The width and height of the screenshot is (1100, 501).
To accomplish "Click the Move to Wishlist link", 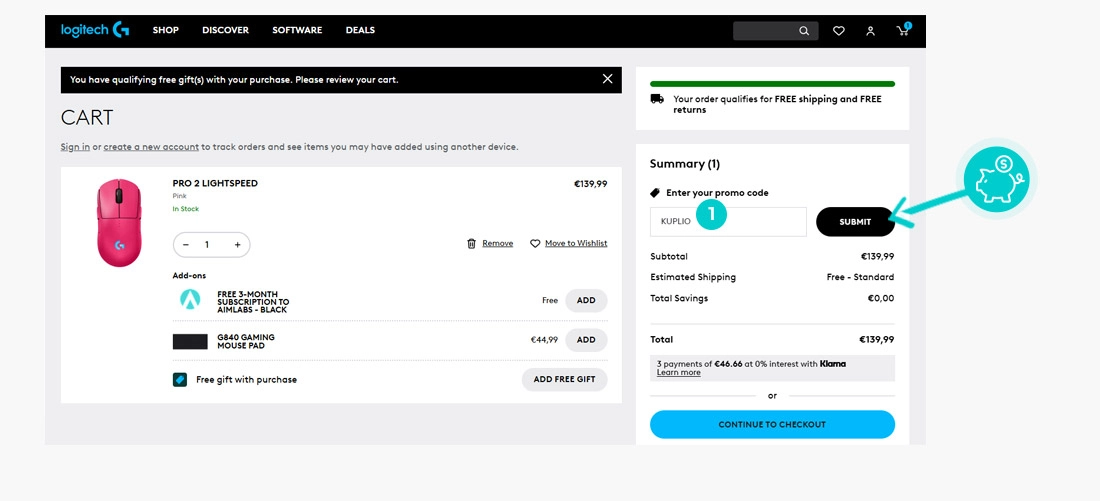I will (576, 243).
